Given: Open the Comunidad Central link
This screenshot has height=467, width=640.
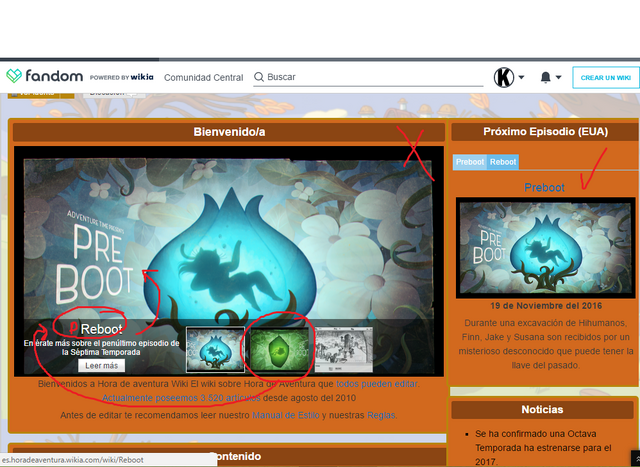Looking at the screenshot, I should pyautogui.click(x=203, y=78).
